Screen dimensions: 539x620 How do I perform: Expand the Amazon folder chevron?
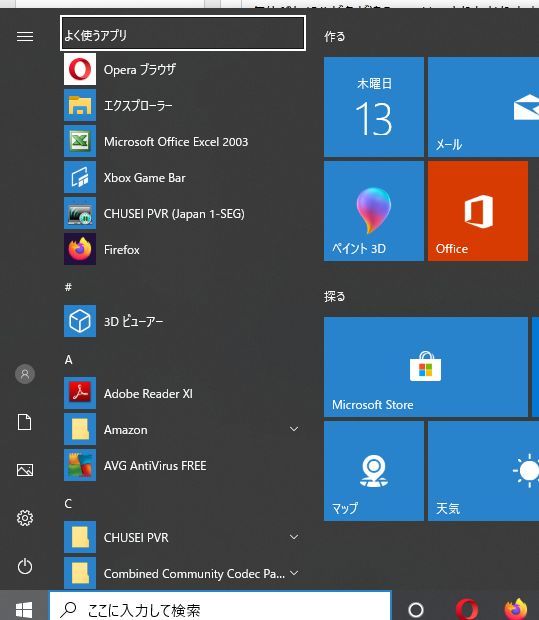294,429
